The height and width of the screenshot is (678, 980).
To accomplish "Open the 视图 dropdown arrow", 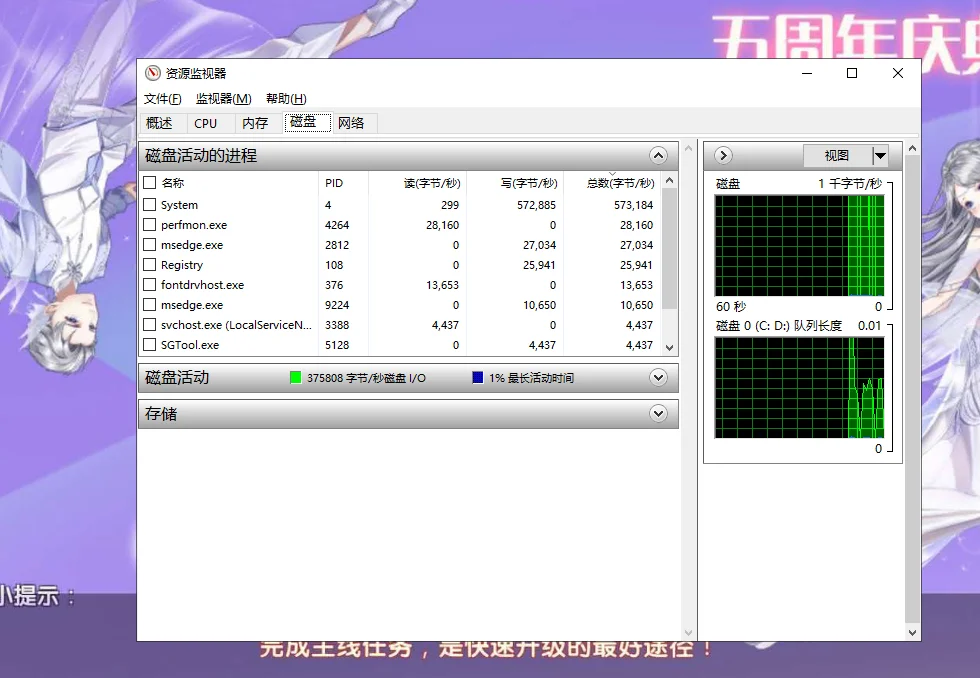I will [x=880, y=156].
